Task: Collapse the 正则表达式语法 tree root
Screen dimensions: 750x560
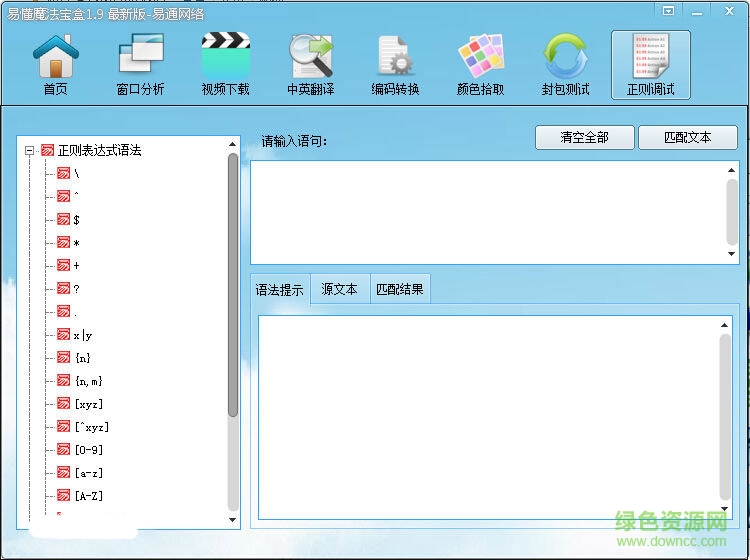Action: click(x=30, y=151)
